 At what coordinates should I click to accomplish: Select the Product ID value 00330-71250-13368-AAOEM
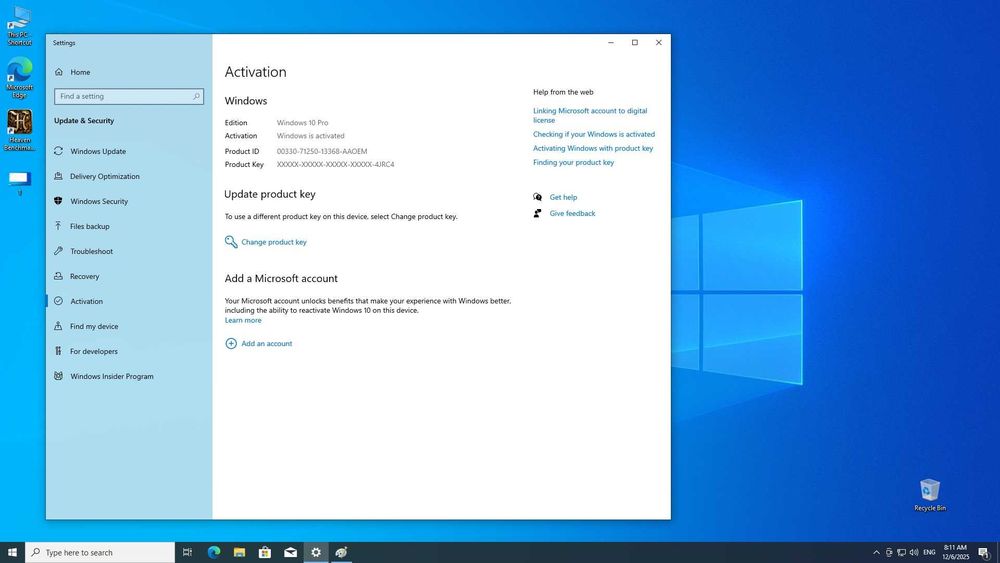tap(322, 151)
